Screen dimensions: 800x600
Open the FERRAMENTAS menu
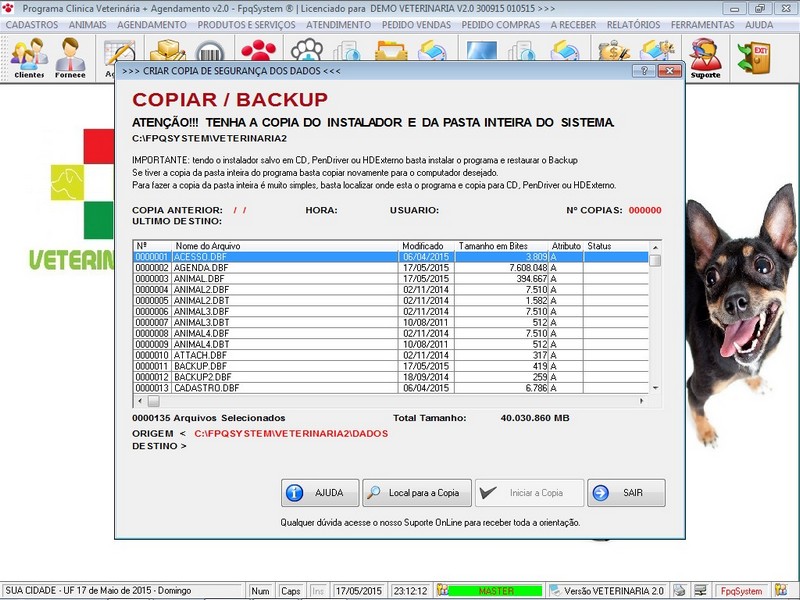coord(703,24)
